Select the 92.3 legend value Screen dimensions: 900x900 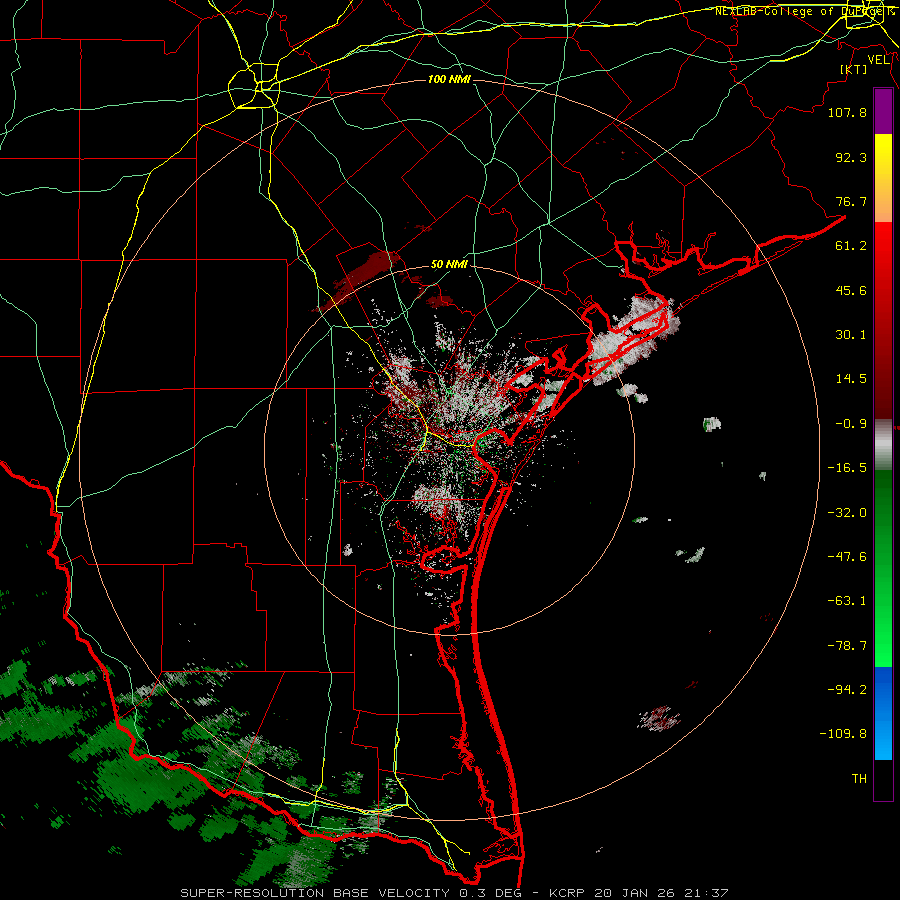pos(851,157)
